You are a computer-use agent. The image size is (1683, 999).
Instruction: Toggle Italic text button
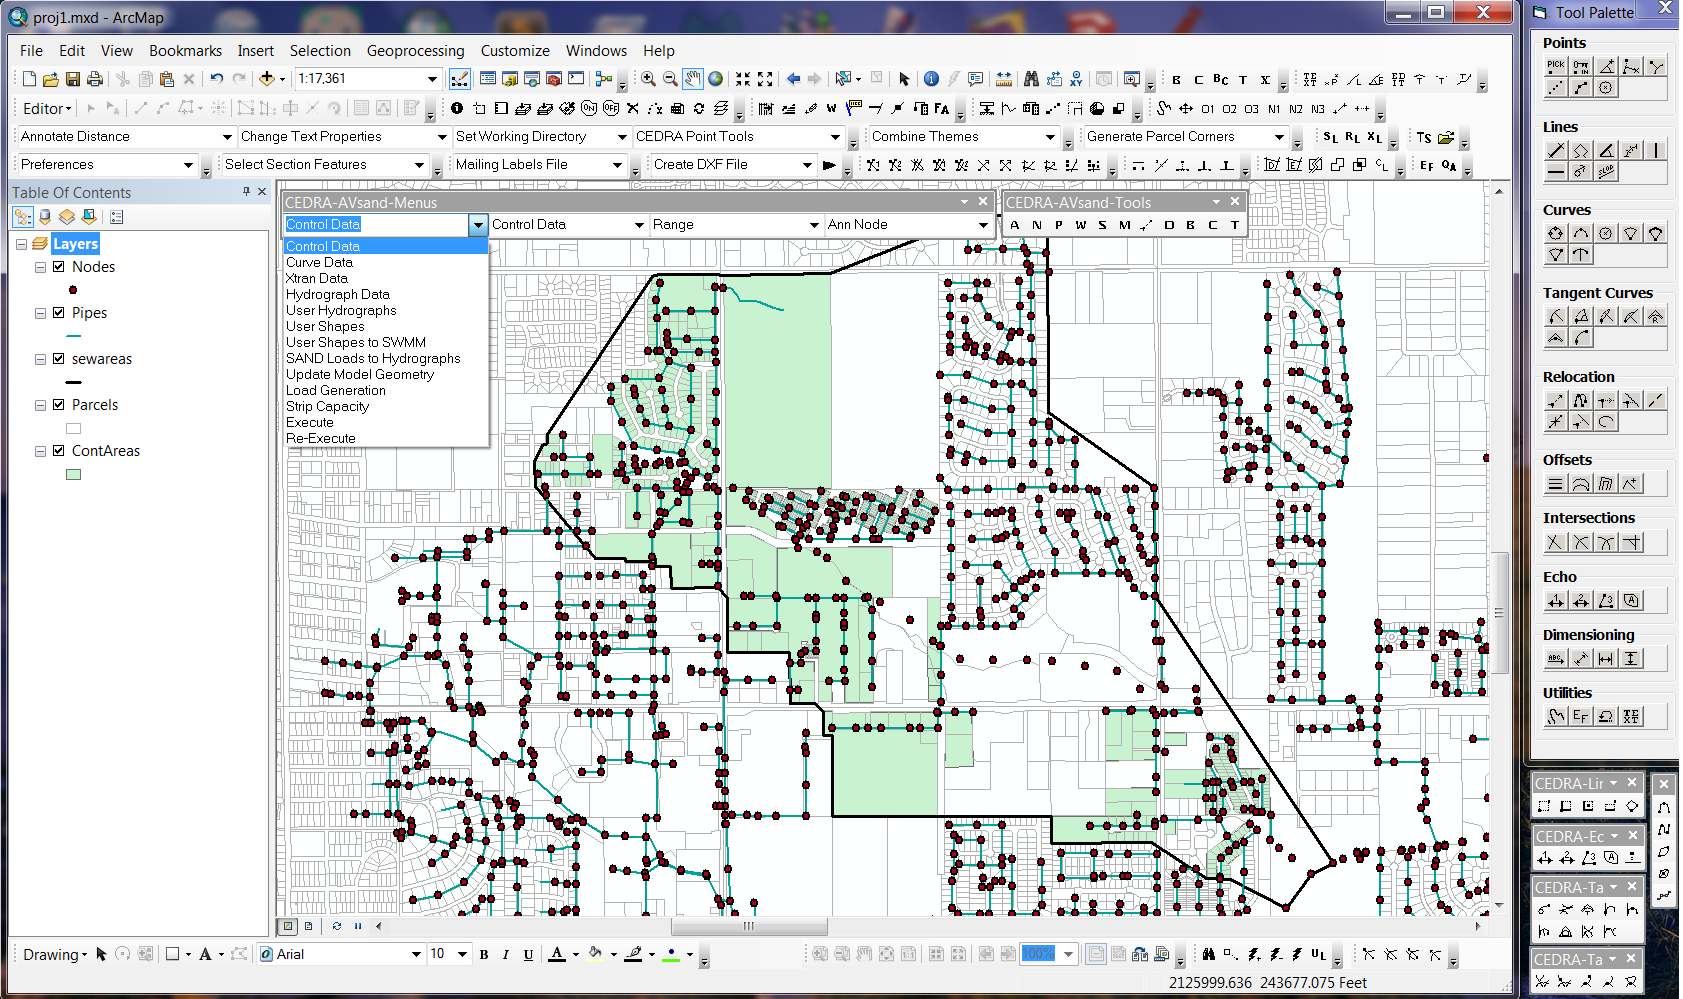tap(506, 954)
